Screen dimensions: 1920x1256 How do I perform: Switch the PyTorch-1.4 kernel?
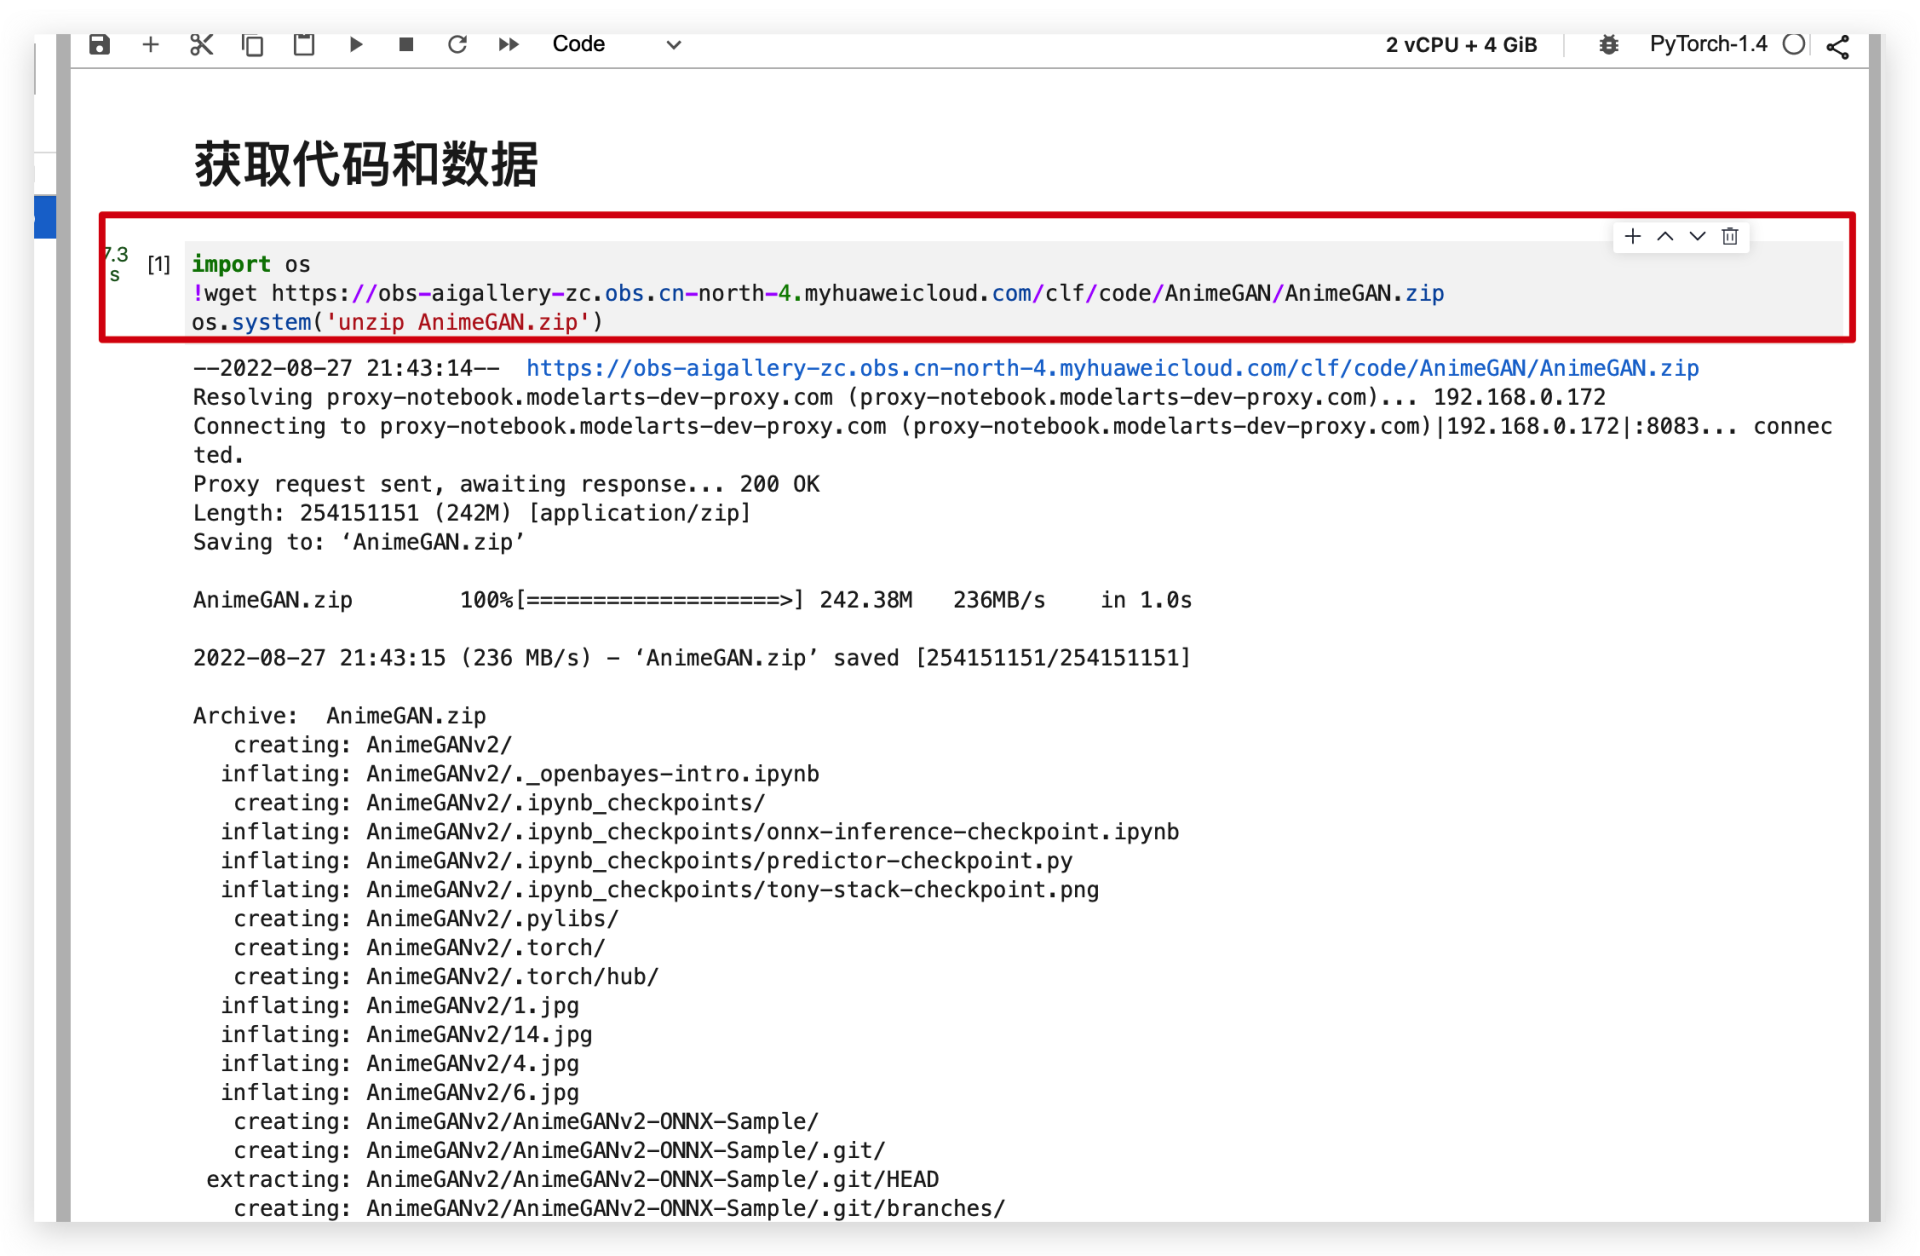coord(1708,45)
